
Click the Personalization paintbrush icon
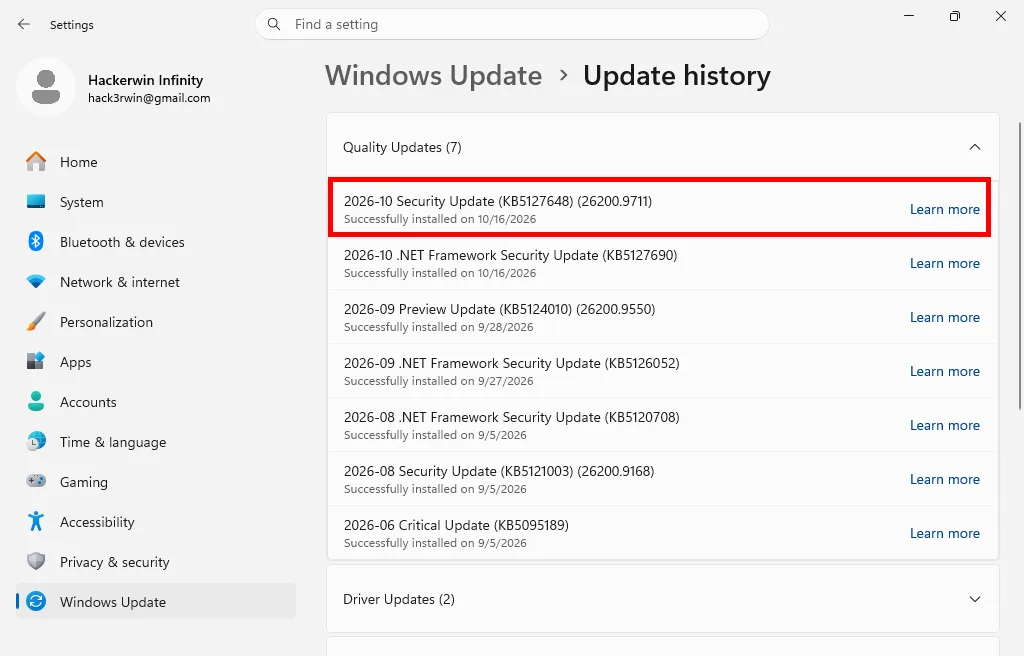tap(36, 321)
